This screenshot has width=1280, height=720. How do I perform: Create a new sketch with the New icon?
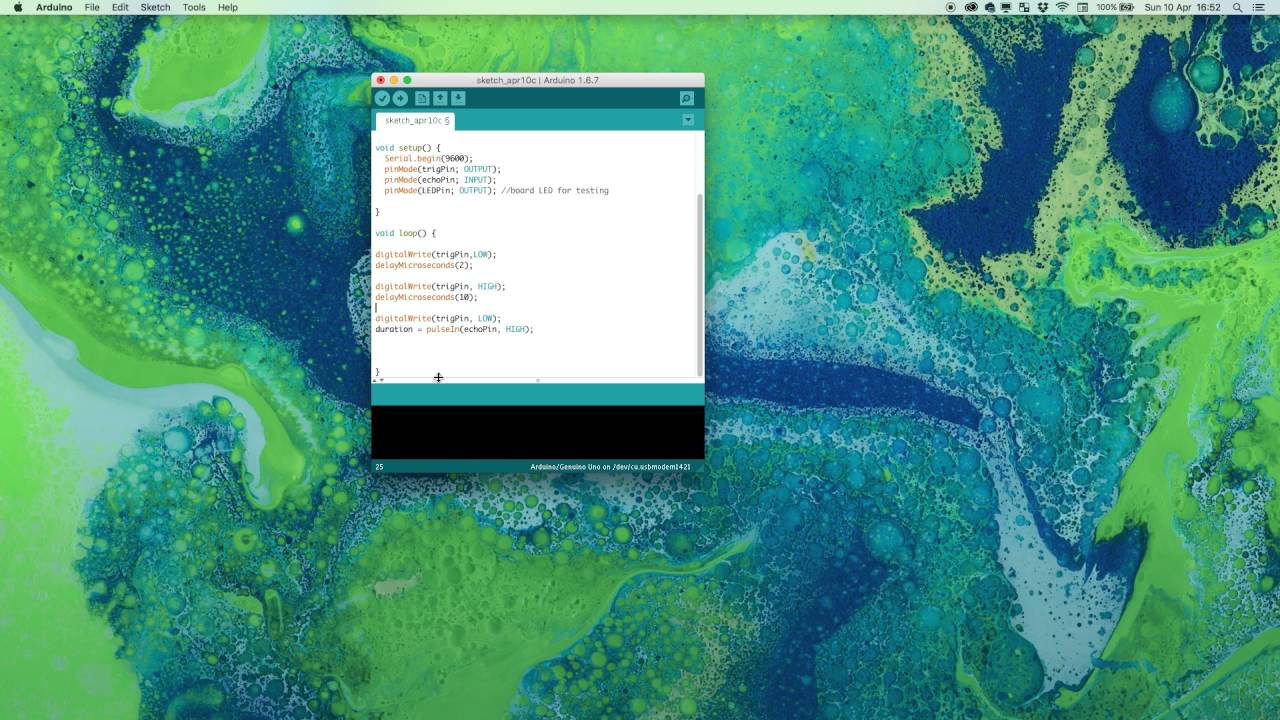coord(422,98)
